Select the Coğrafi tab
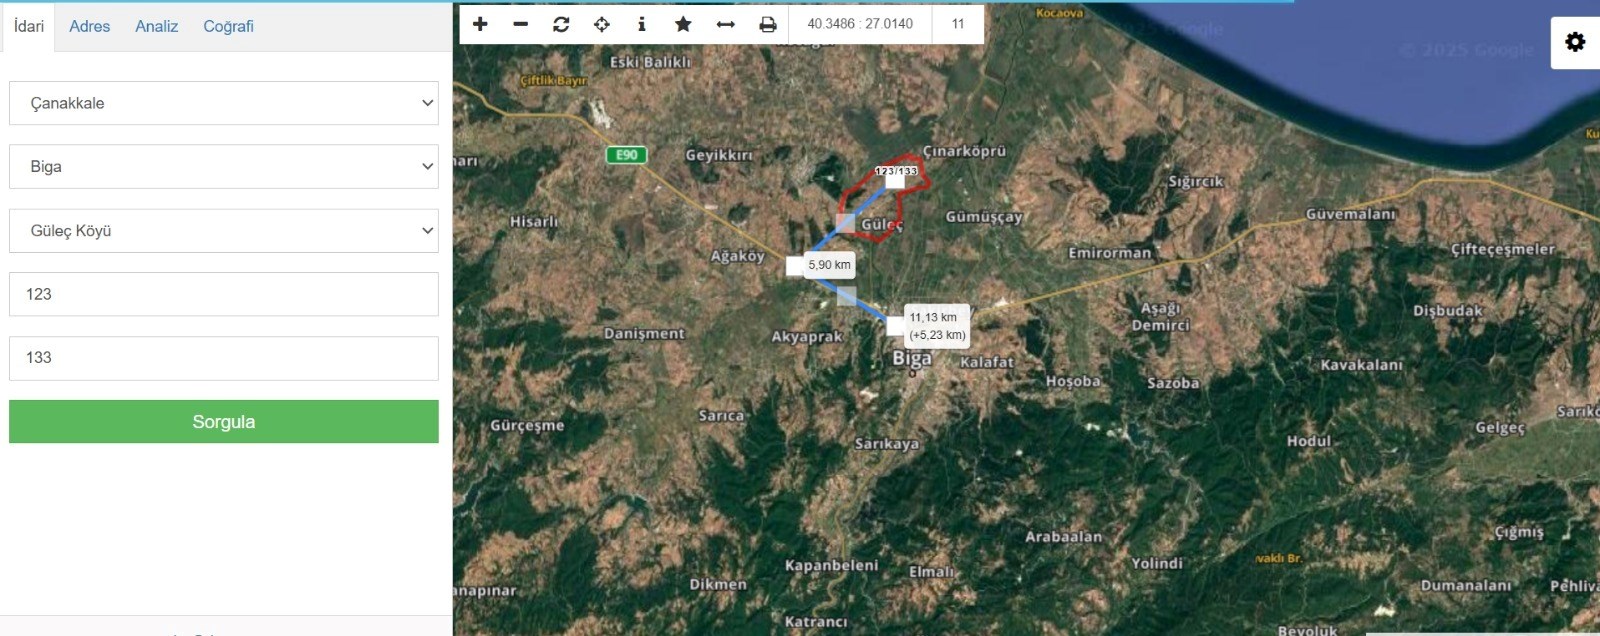This screenshot has height=636, width=1600. [x=228, y=26]
